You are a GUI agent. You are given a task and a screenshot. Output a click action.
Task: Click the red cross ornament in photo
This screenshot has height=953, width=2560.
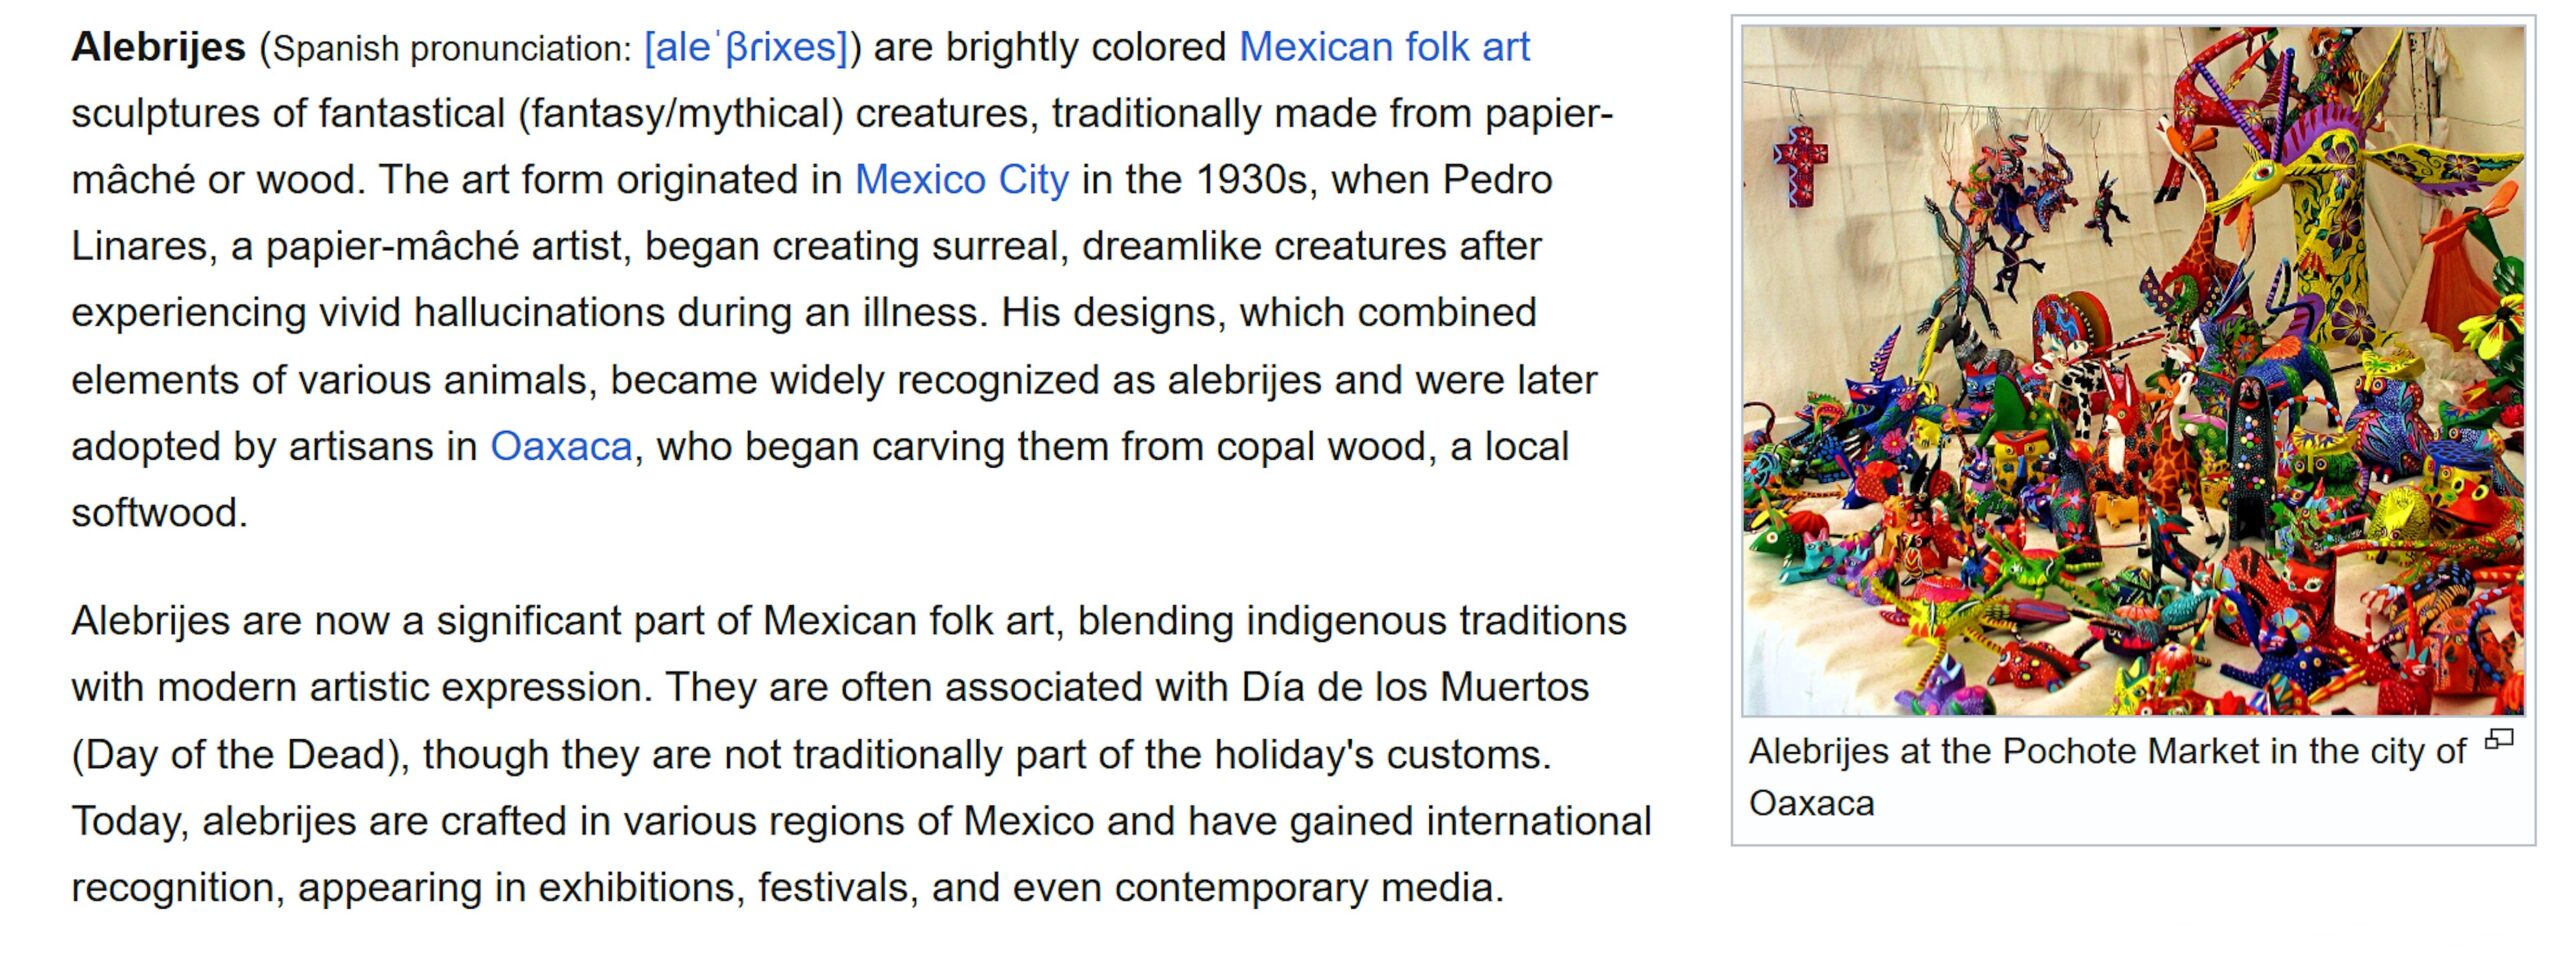click(x=1799, y=165)
